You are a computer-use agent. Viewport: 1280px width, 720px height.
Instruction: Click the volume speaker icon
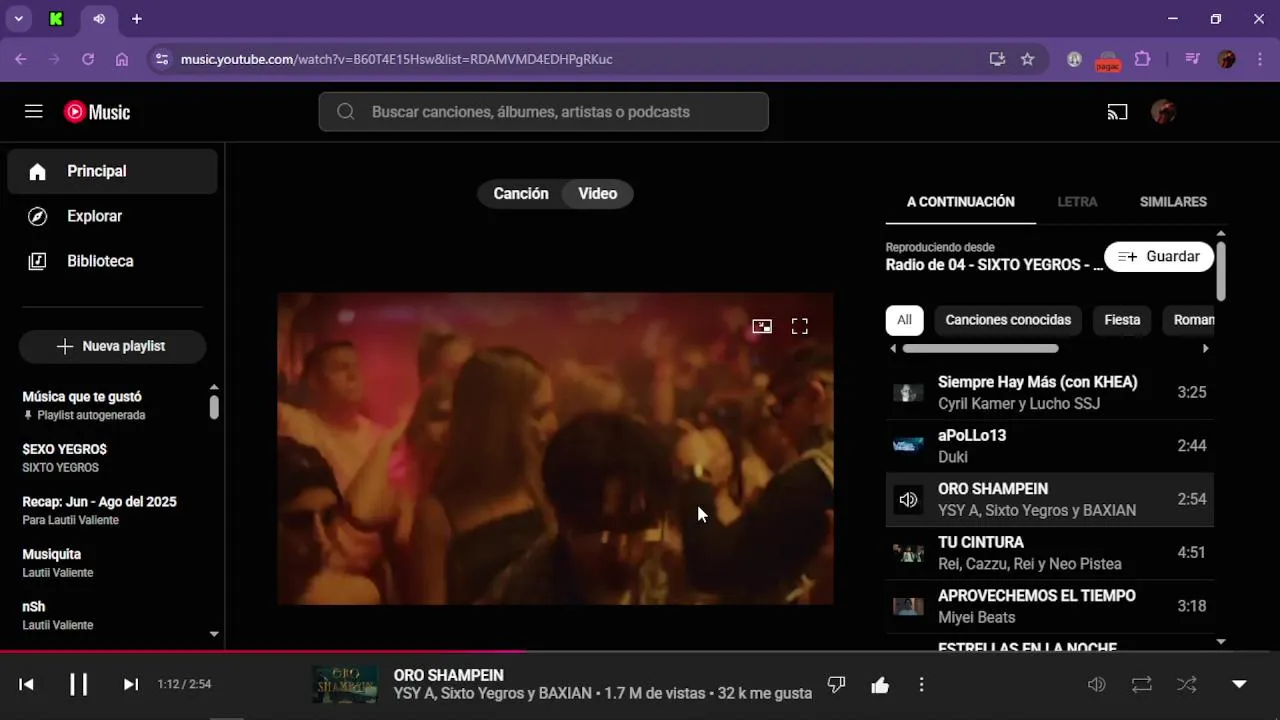1097,684
